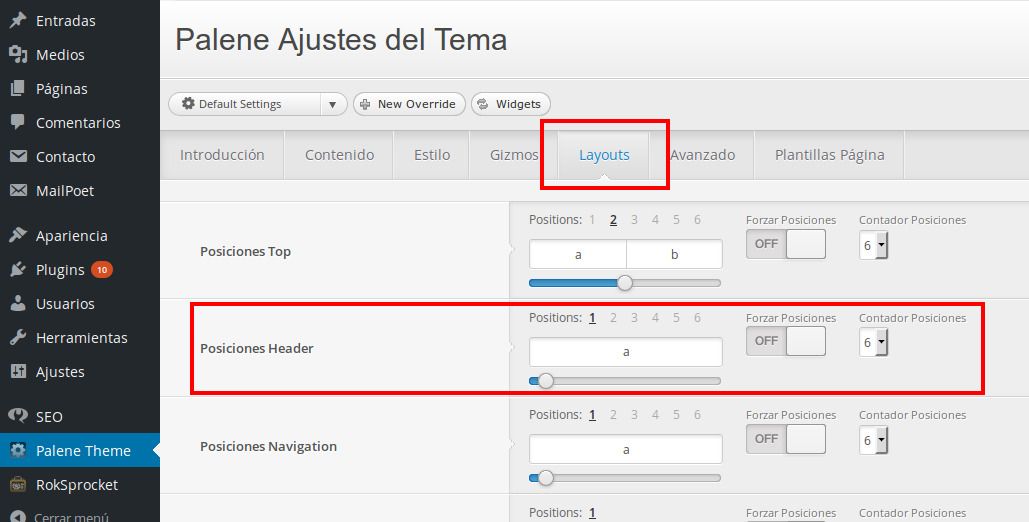Viewport: 1029px width, 522px height.
Task: Toggle Forzar Posiciones for Posiciones Top
Action: coord(786,244)
